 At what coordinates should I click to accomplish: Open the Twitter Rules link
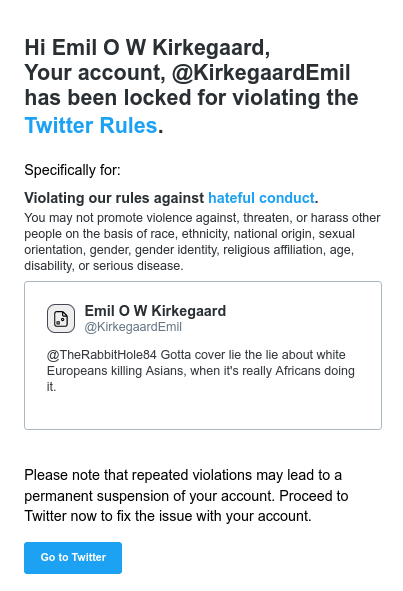(91, 126)
